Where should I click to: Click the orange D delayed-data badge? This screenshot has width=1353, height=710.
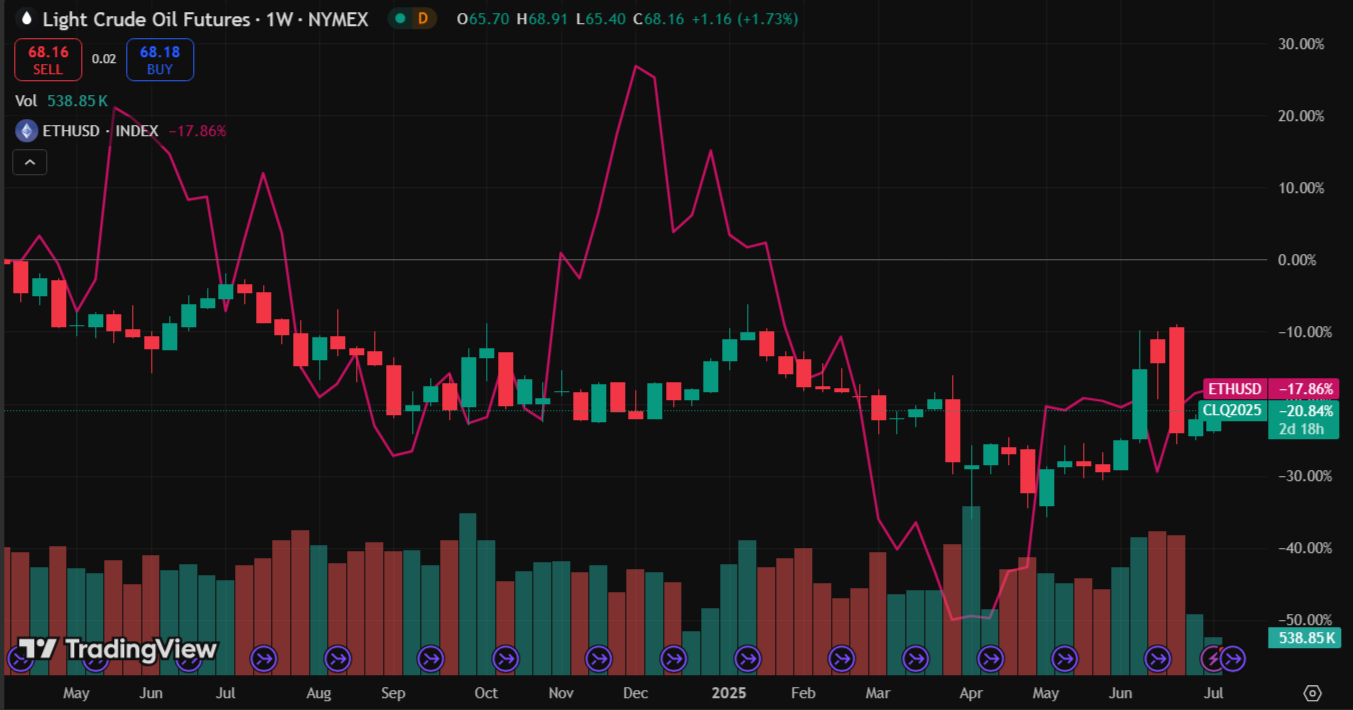[x=424, y=19]
